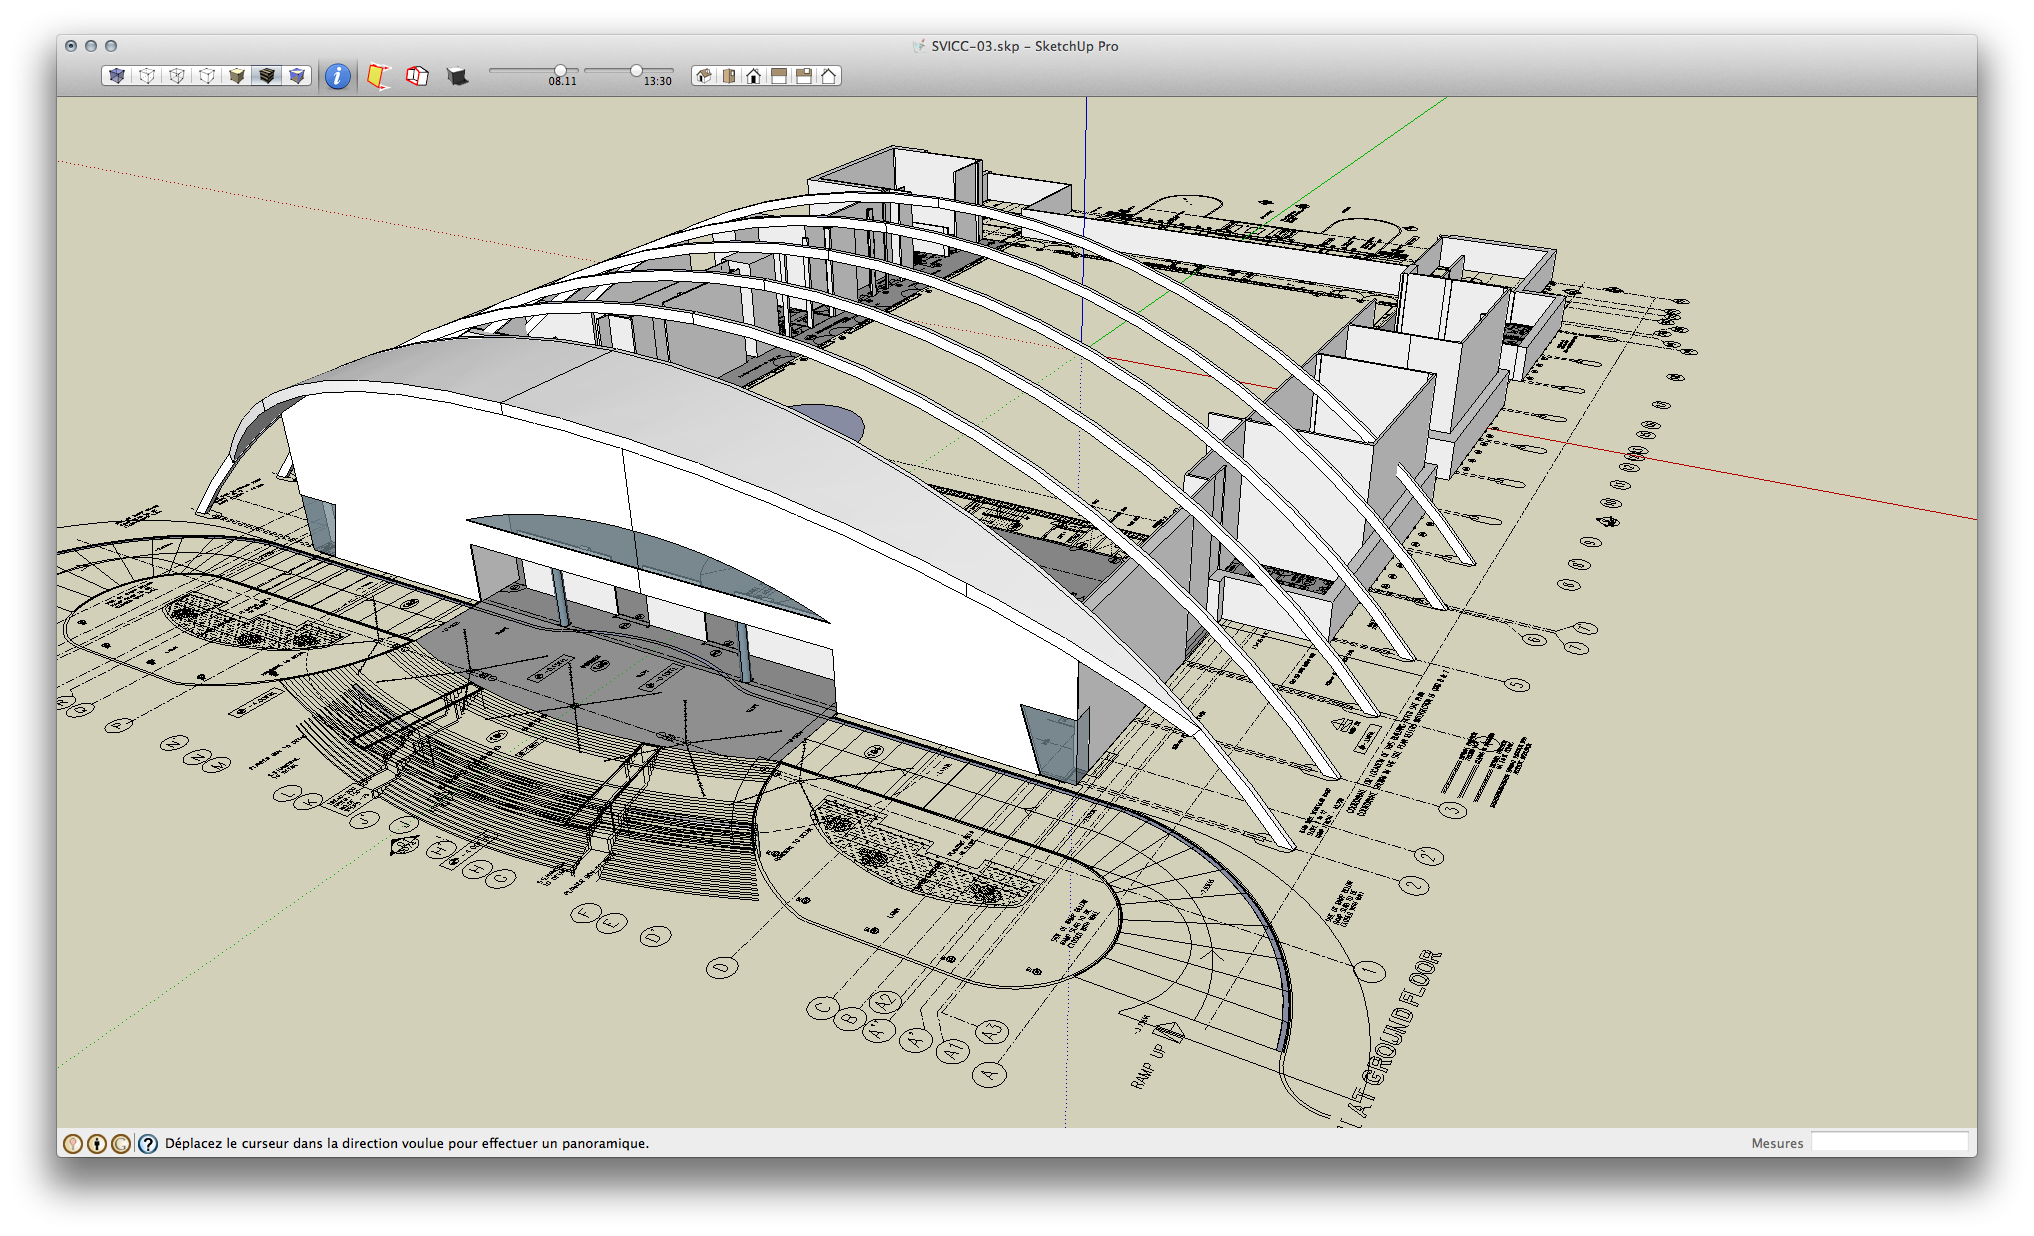Switch to Front view house icon
Screen dimensions: 2034x1236
(x=754, y=76)
